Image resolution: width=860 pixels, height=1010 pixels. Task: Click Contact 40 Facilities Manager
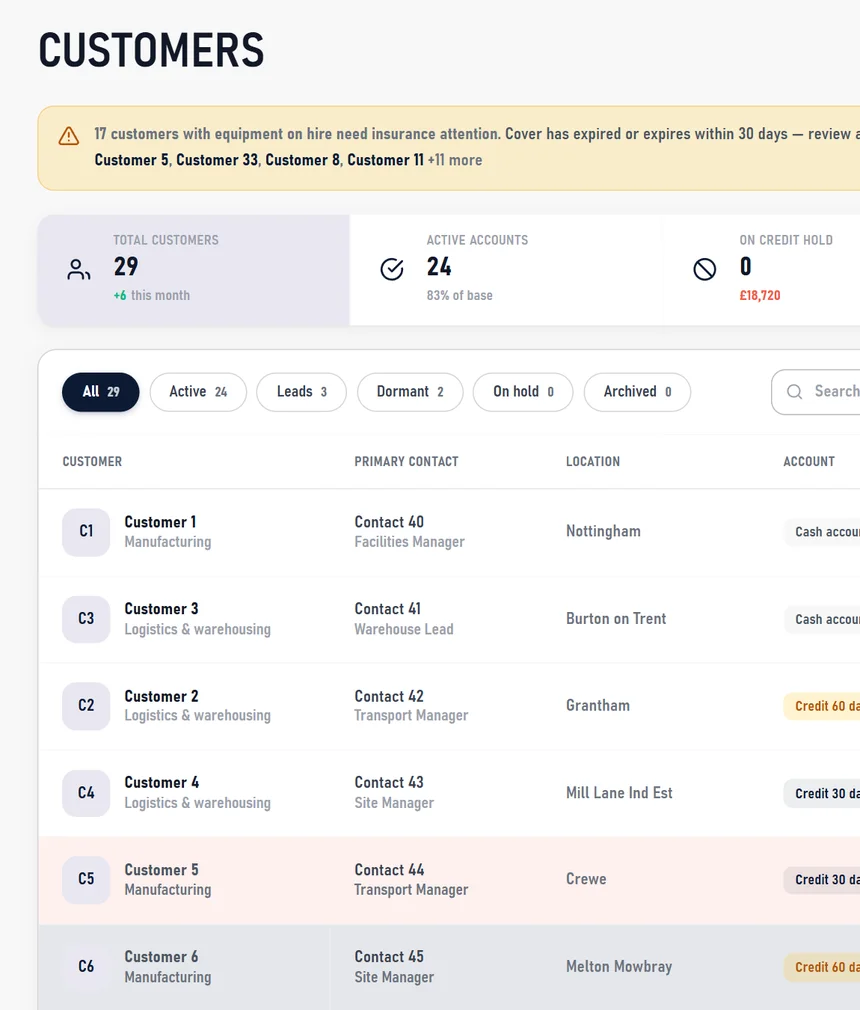tap(409, 531)
